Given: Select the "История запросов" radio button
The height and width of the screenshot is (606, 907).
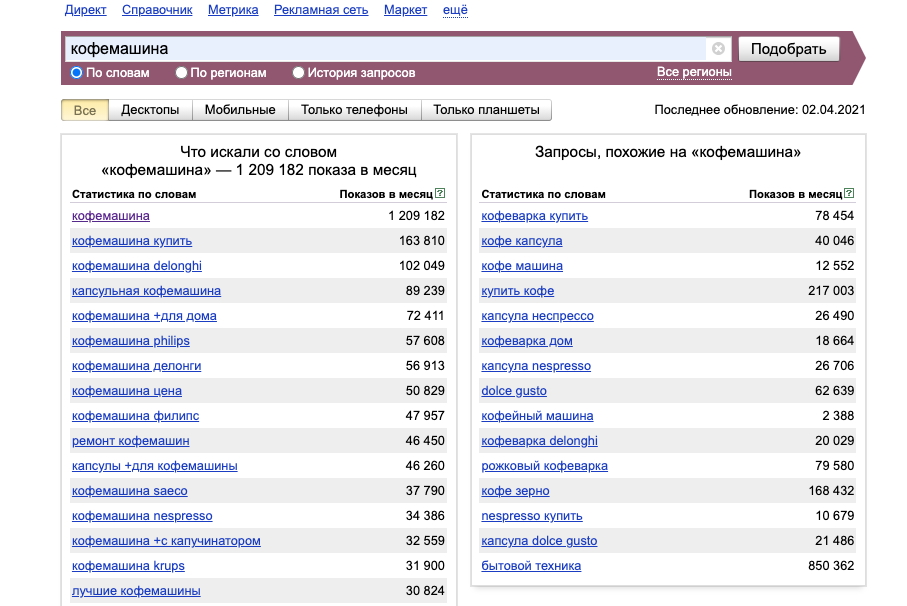Looking at the screenshot, I should pos(298,73).
